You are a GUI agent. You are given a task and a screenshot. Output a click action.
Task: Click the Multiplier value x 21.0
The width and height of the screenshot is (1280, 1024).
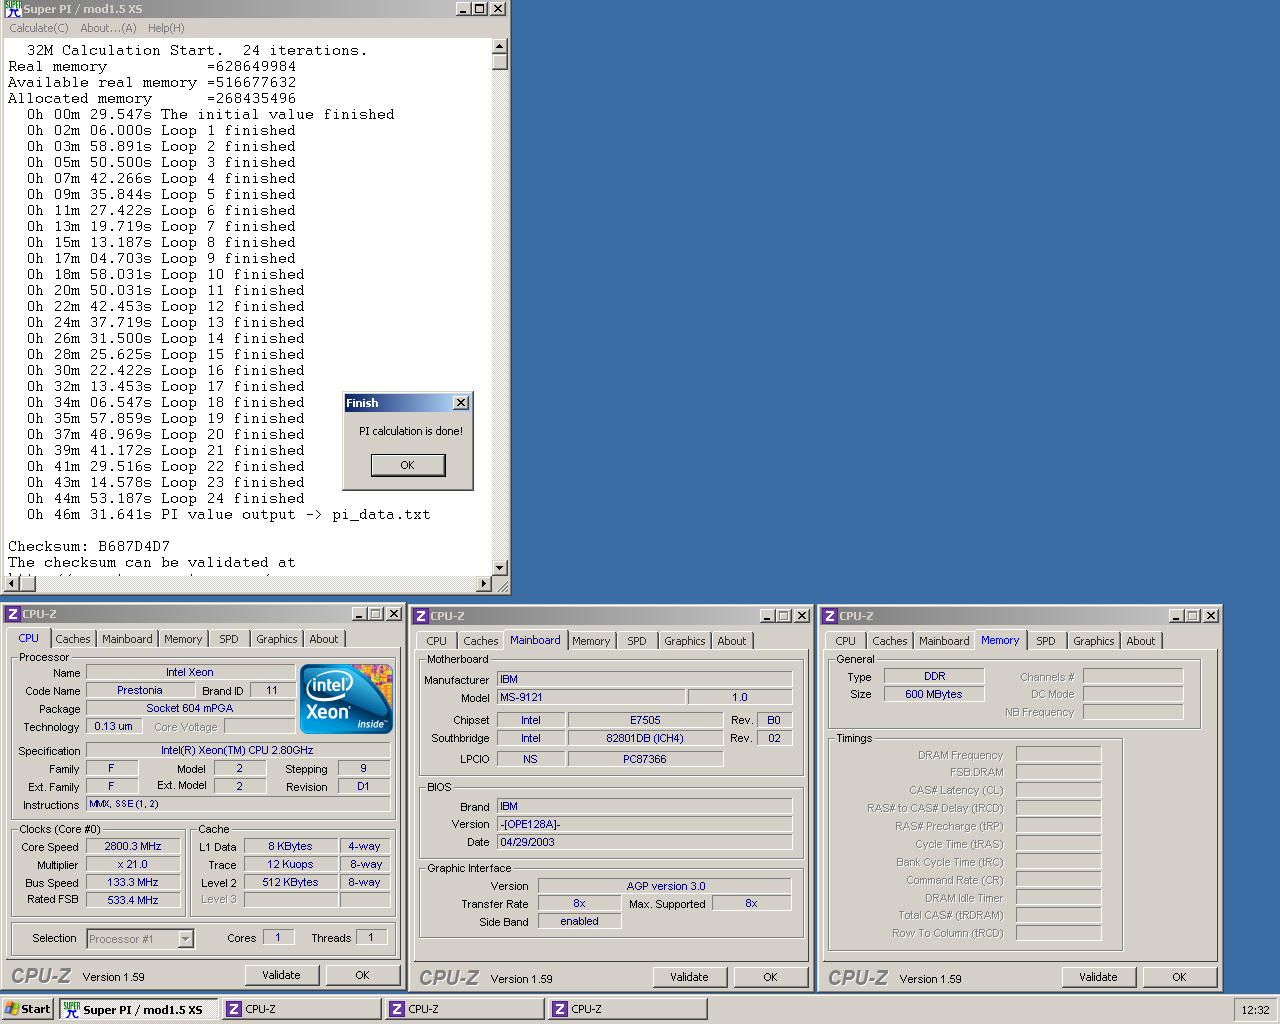[x=133, y=864]
